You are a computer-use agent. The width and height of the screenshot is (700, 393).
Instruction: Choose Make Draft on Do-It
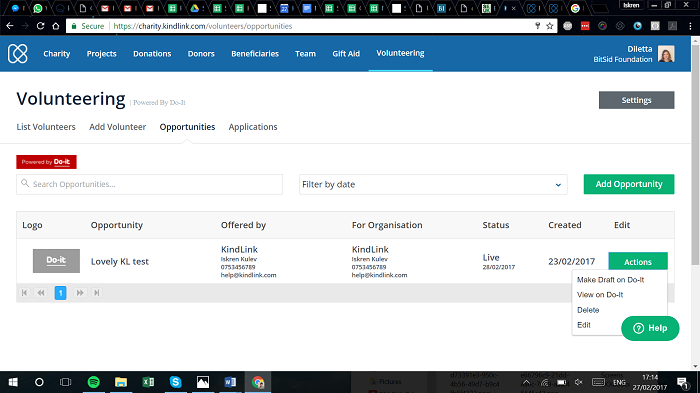pos(610,280)
